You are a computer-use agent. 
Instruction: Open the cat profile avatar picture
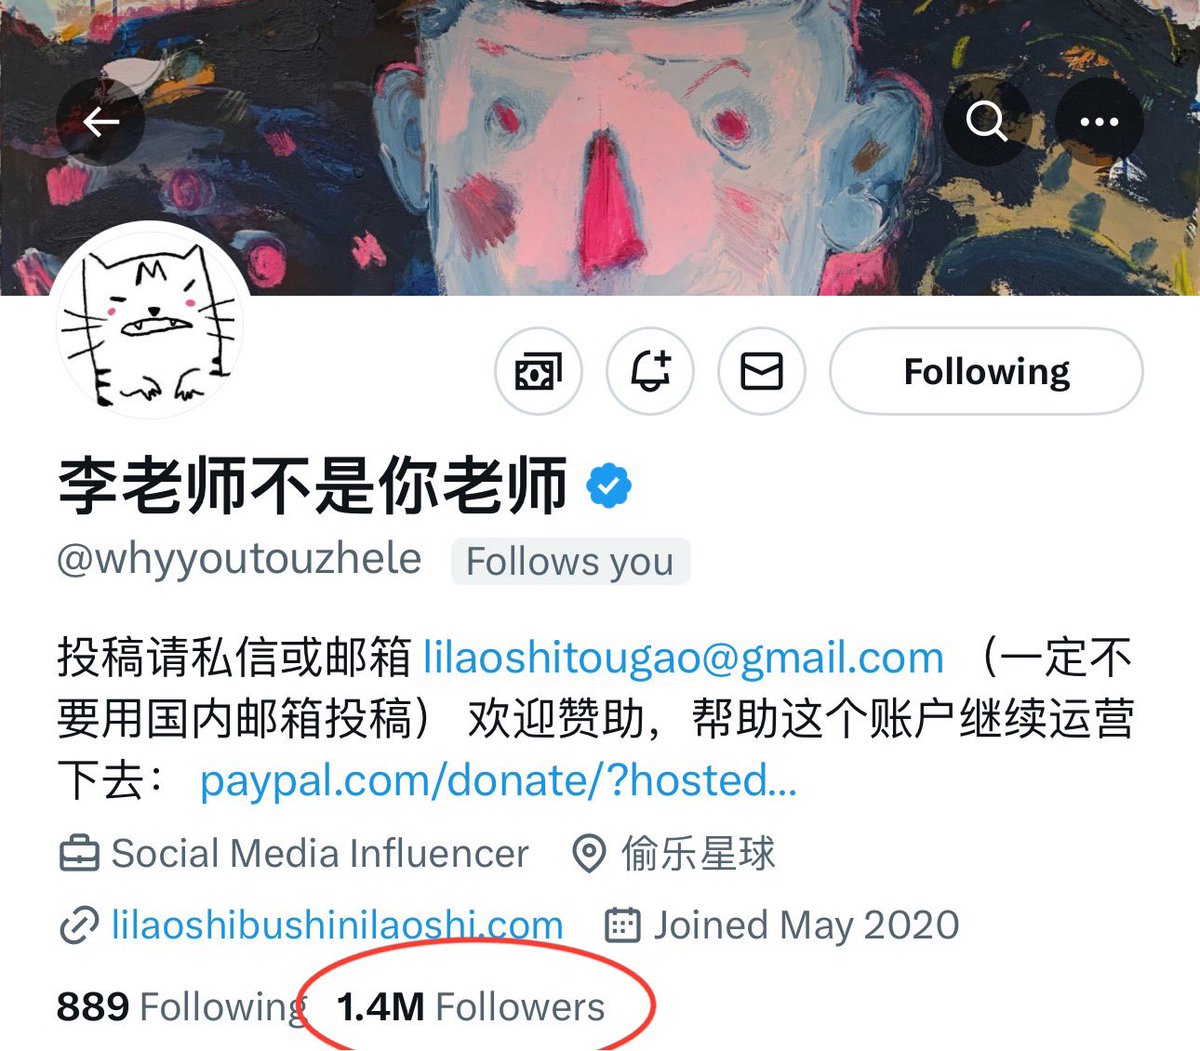150,316
